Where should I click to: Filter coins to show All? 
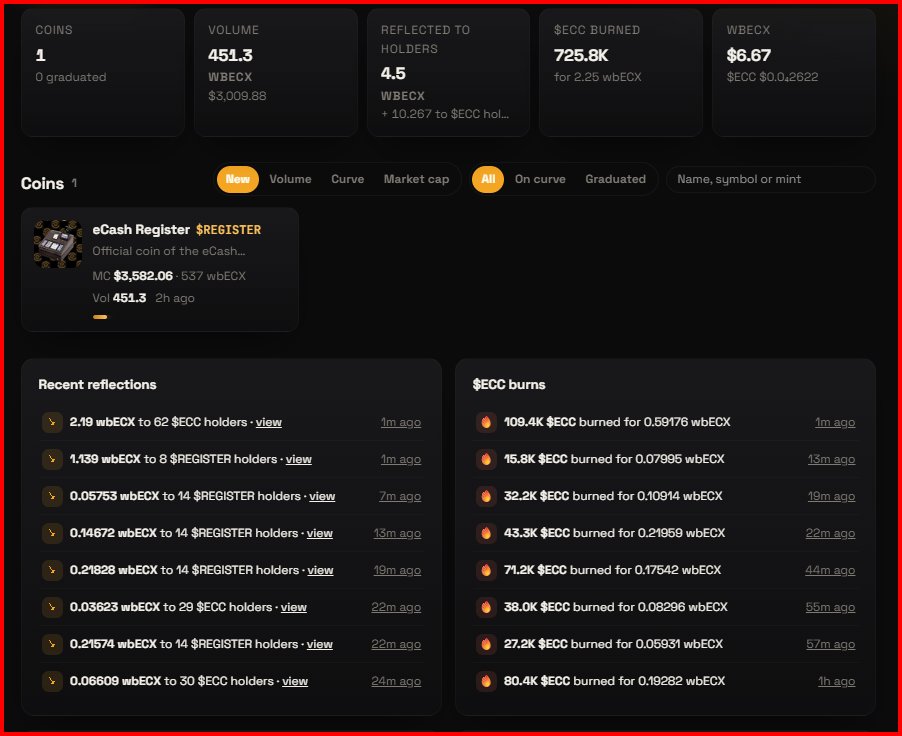488,179
